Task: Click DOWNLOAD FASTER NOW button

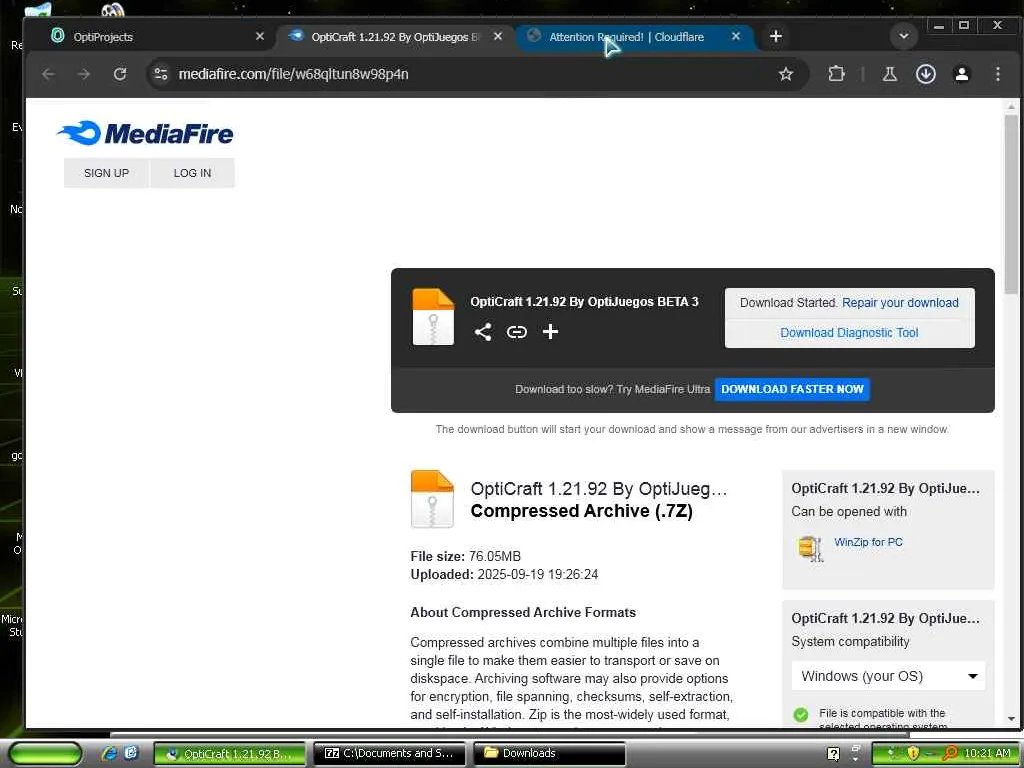Action: coord(792,389)
